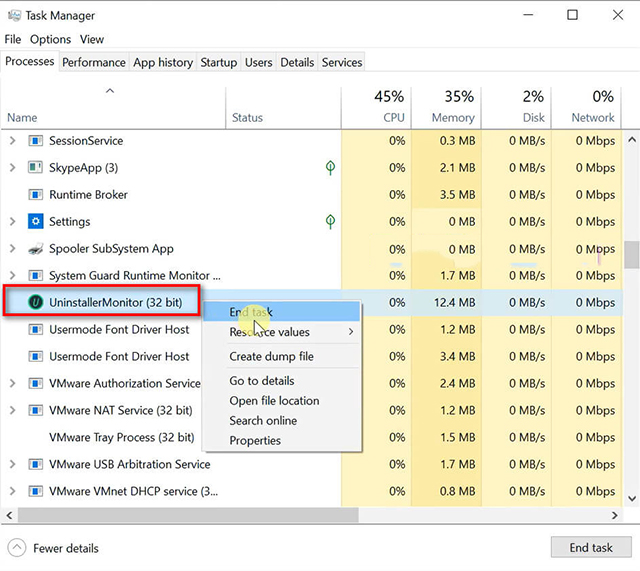Viewport: 640px width, 571px height.
Task: Choose Properties in context menu
Action: (282, 440)
